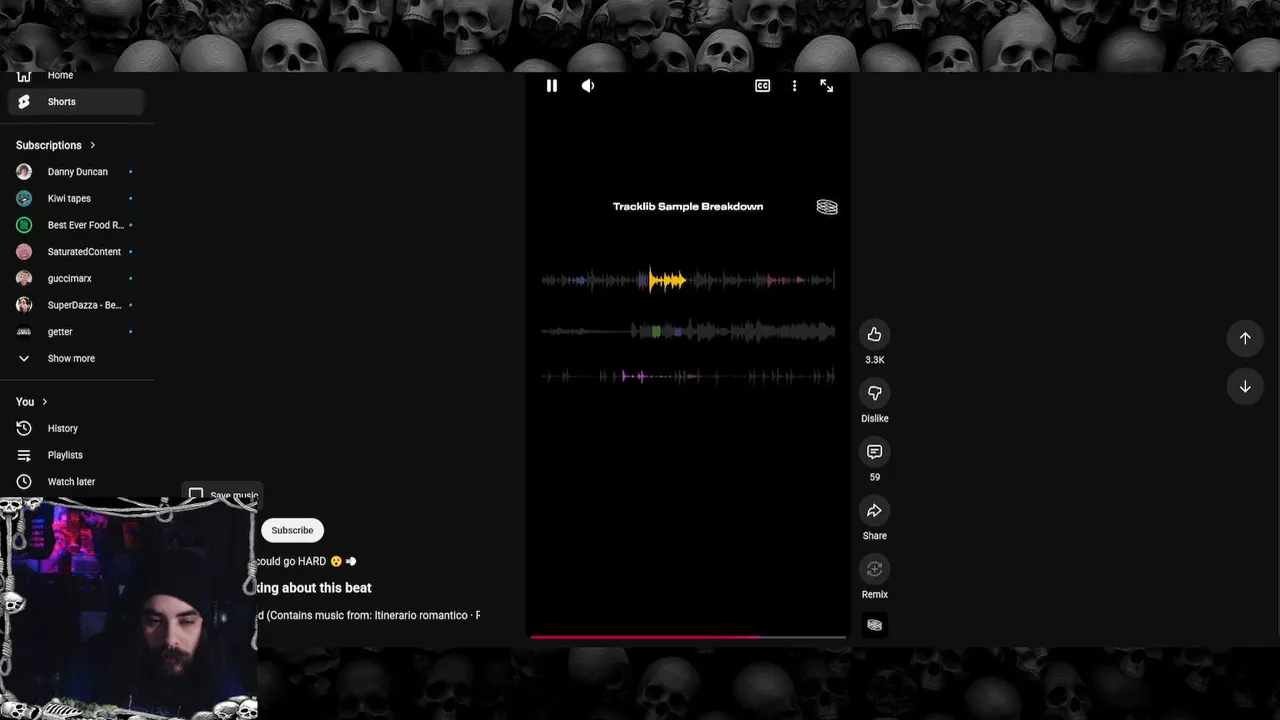
Task: Expand the Subscriptions section
Action: coord(56,145)
